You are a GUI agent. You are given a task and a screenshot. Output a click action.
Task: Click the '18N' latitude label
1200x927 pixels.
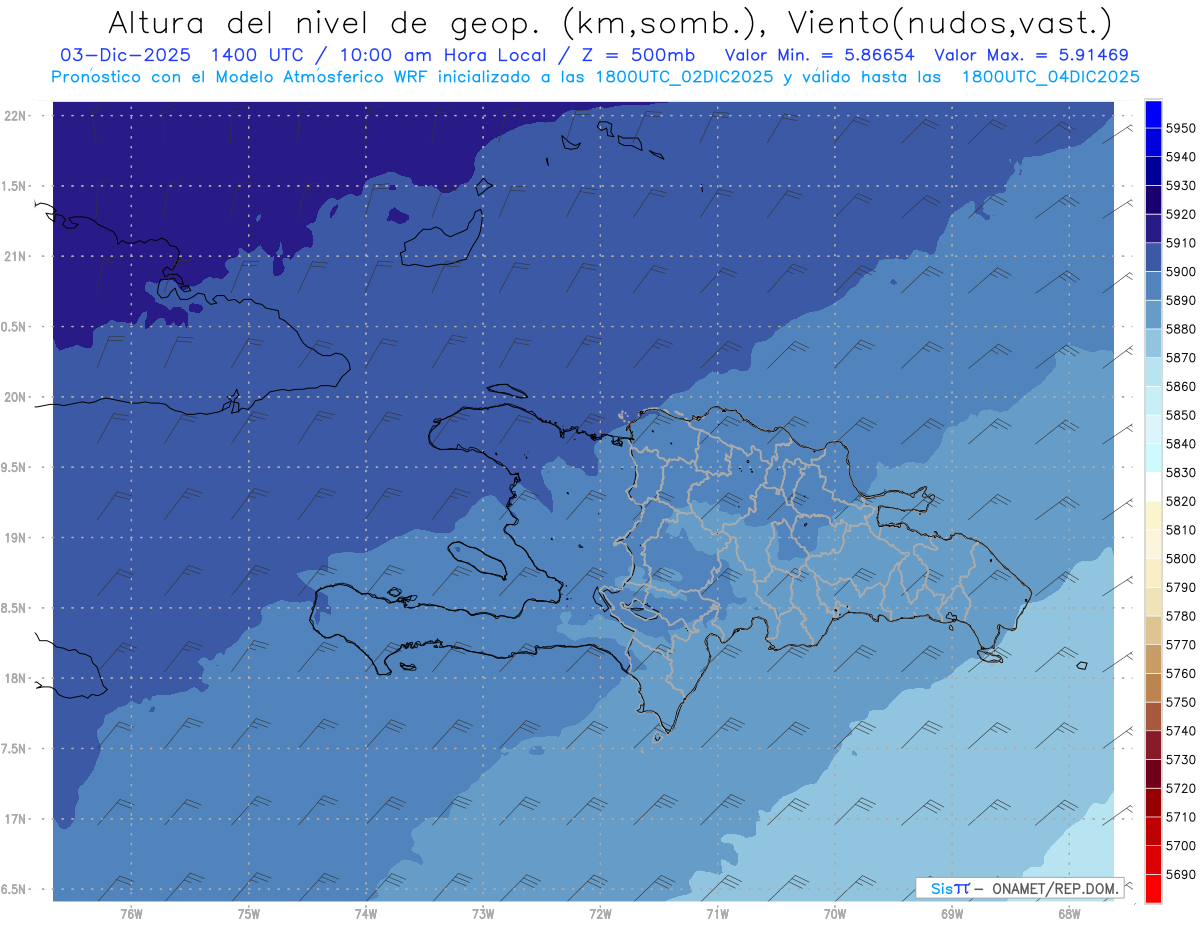(16, 678)
